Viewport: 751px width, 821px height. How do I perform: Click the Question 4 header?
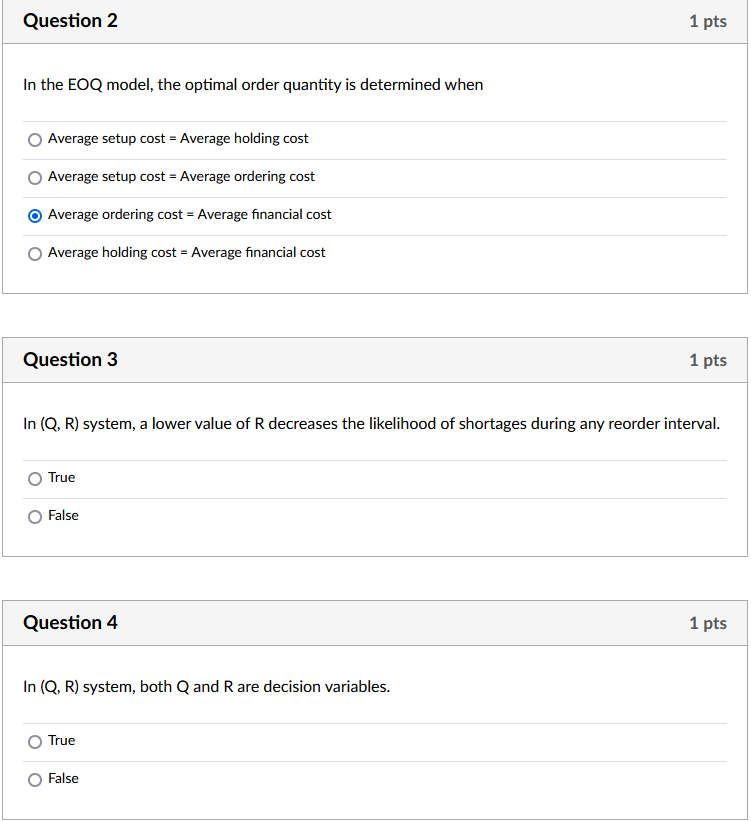coord(70,623)
